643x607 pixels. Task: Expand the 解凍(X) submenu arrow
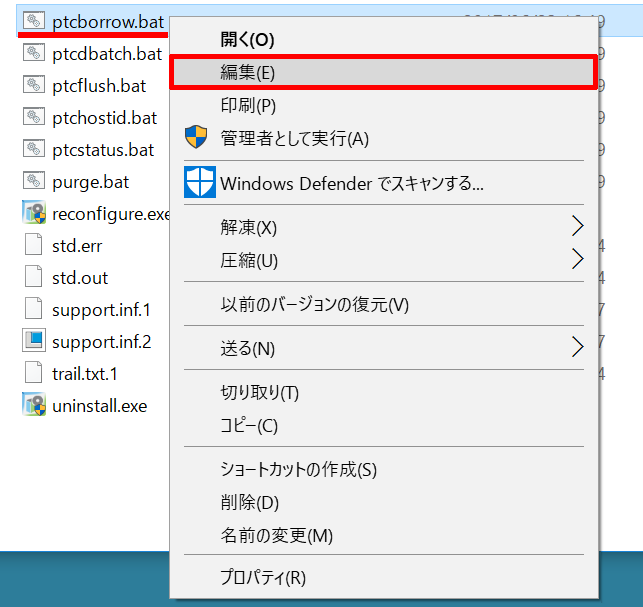tap(577, 225)
